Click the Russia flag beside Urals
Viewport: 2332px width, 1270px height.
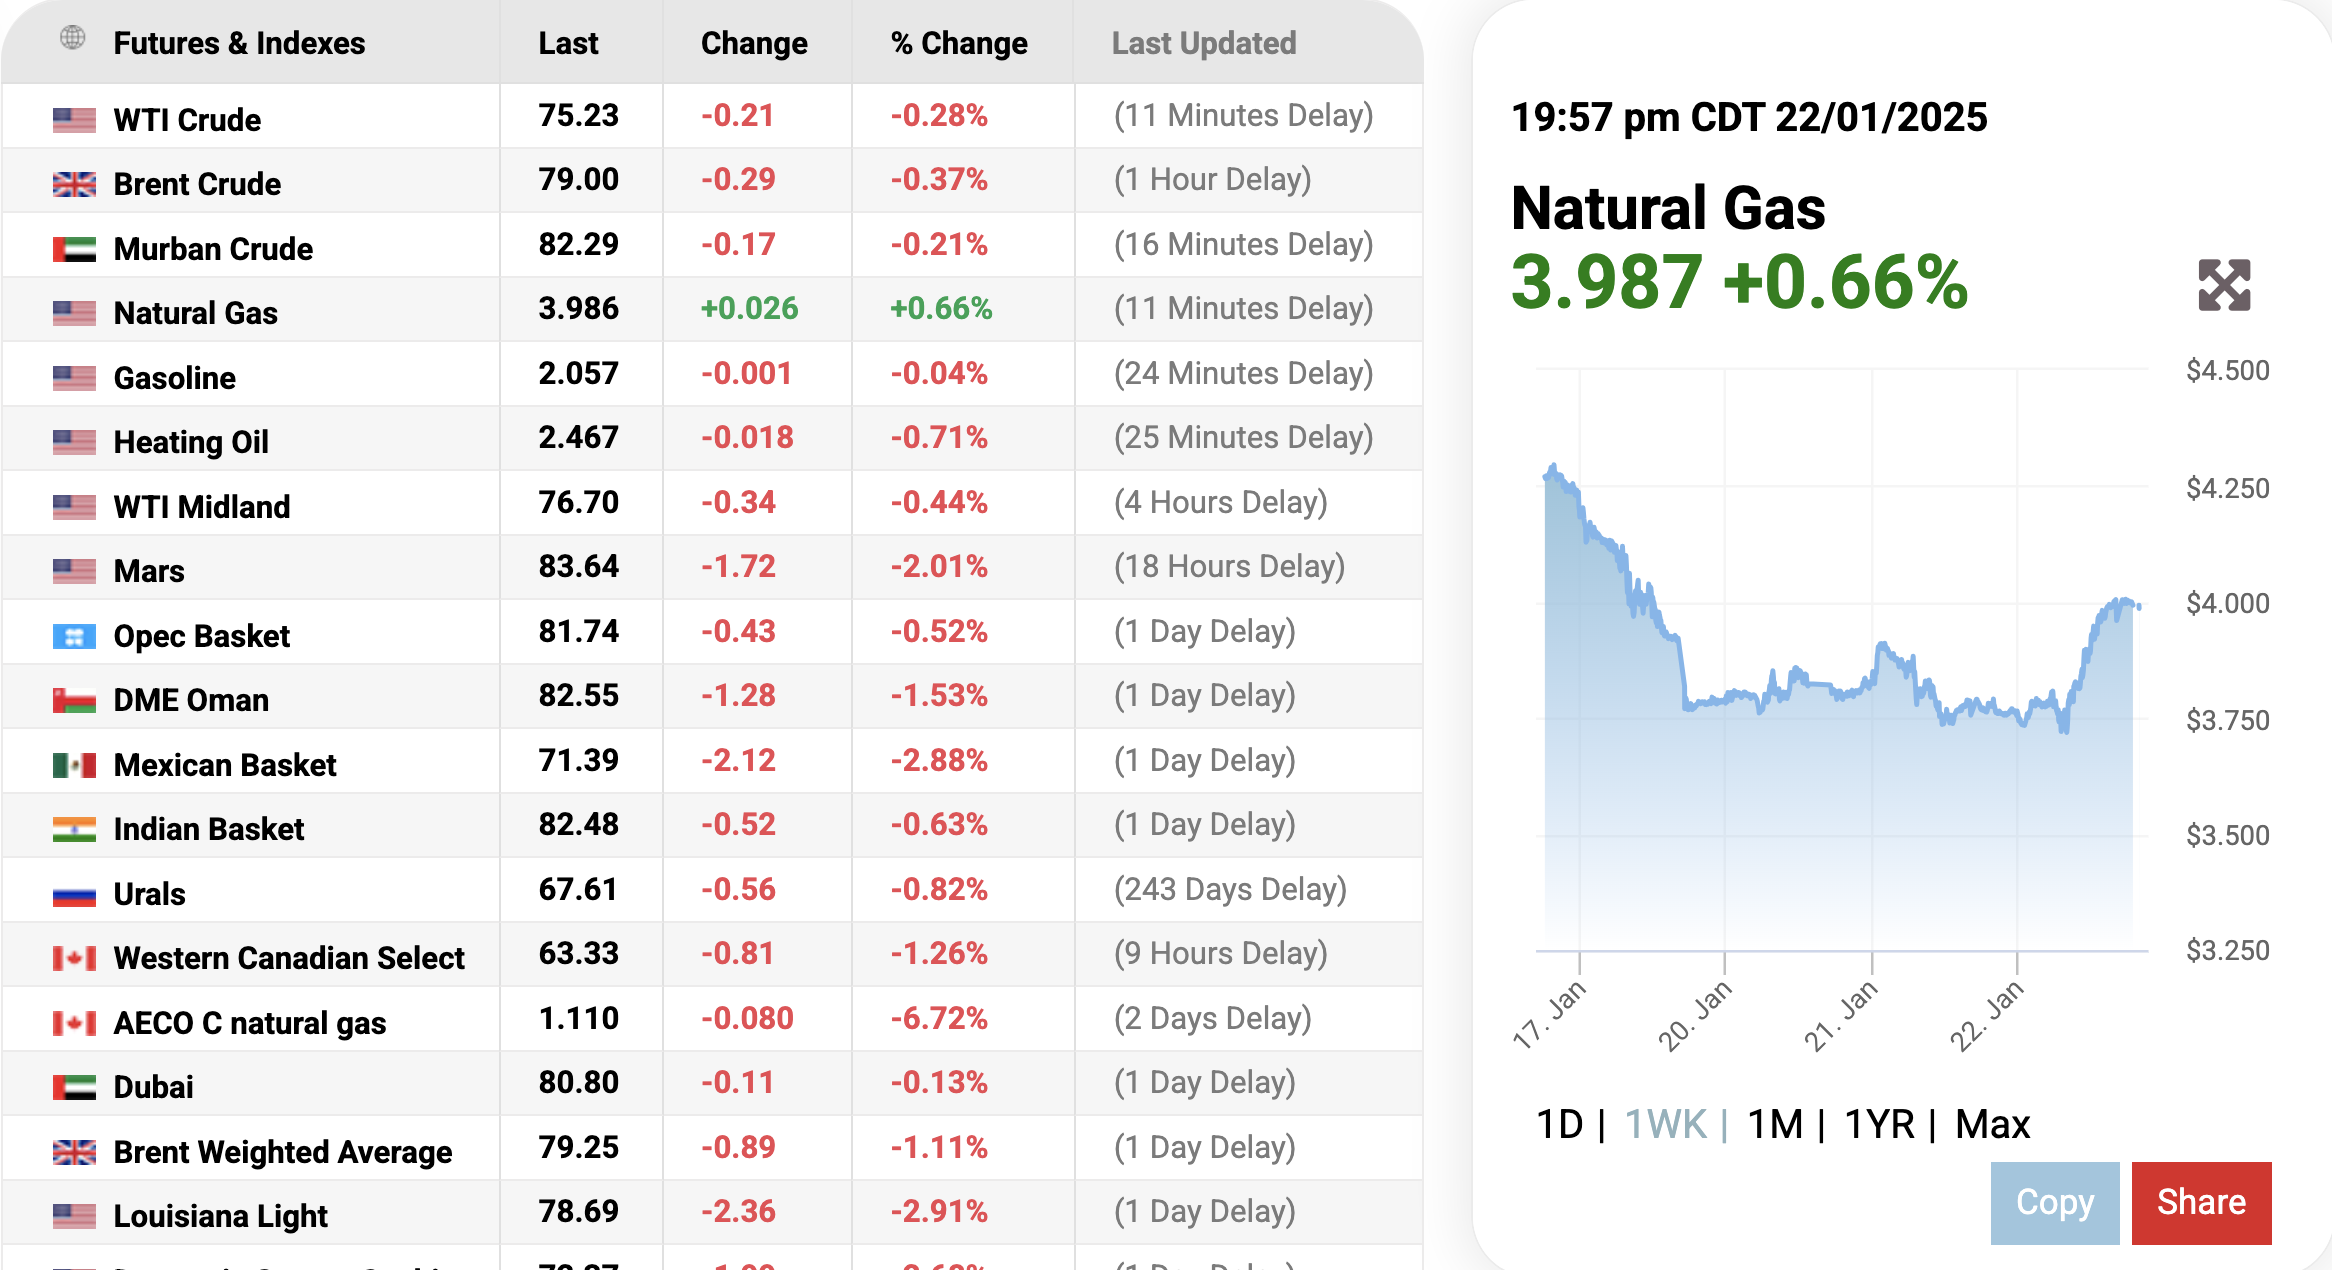point(74,894)
